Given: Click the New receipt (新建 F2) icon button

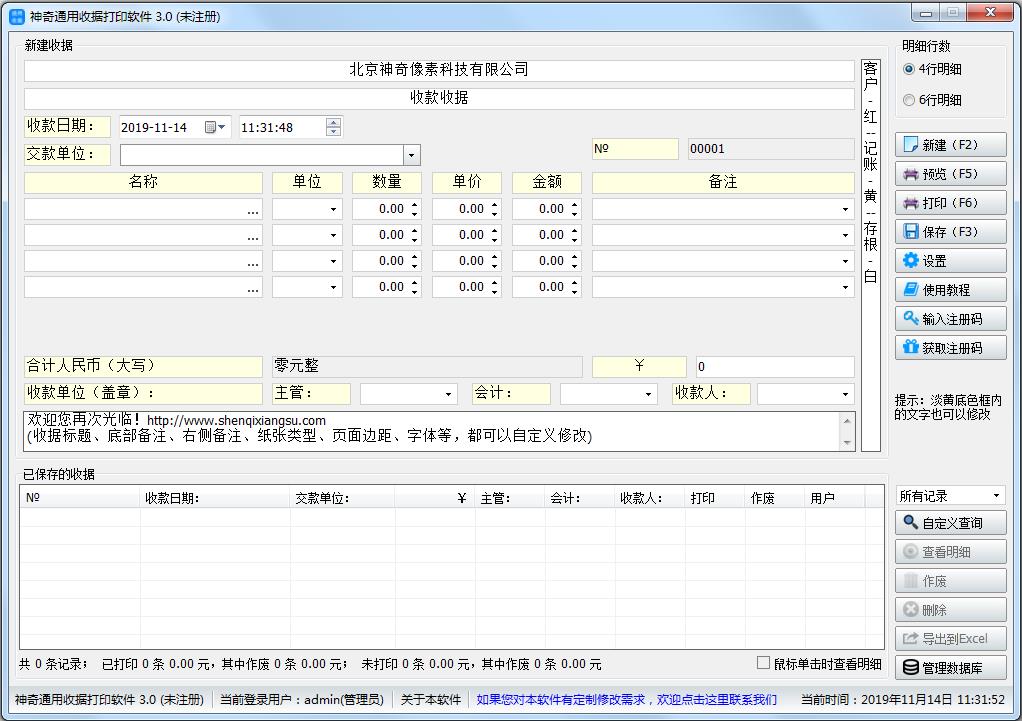Looking at the screenshot, I should 950,145.
